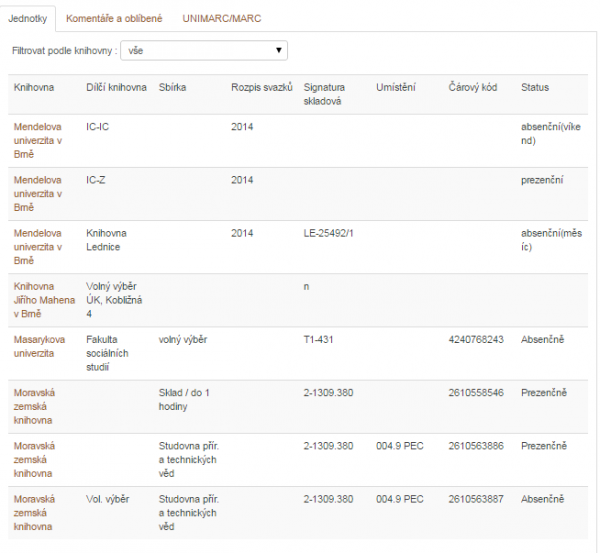The width and height of the screenshot is (600, 553).
Task: Click the Rozpis svazků column header
Action: (x=261, y=88)
